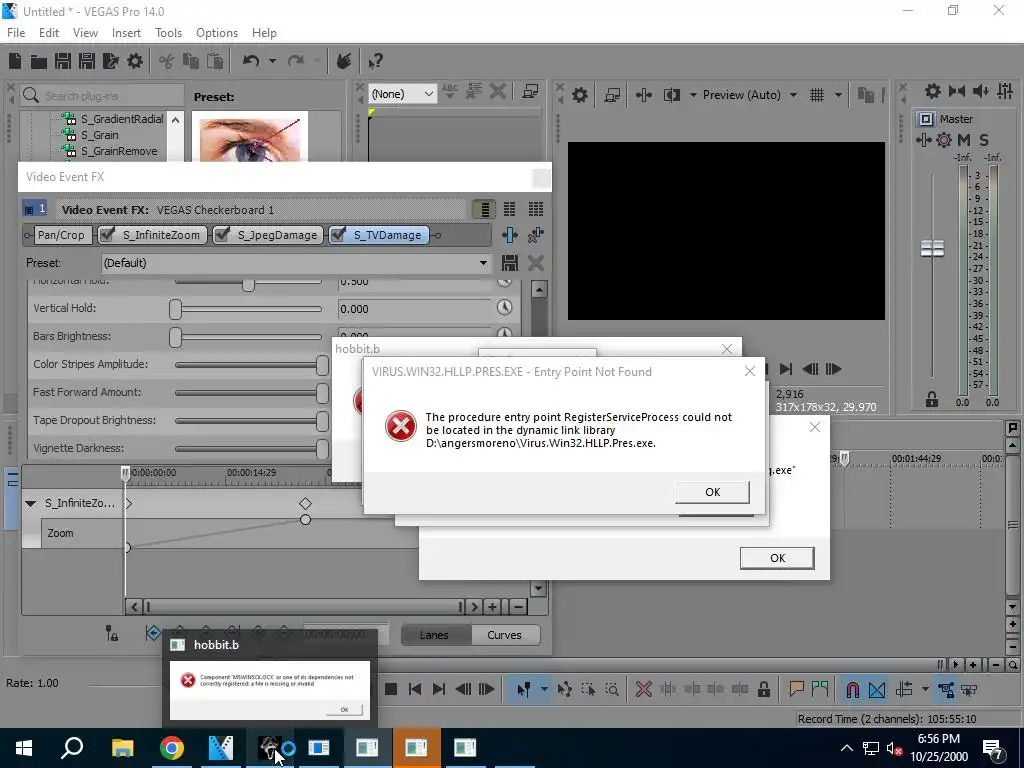
Task: Click the Undo arrow icon
Action: point(251,61)
